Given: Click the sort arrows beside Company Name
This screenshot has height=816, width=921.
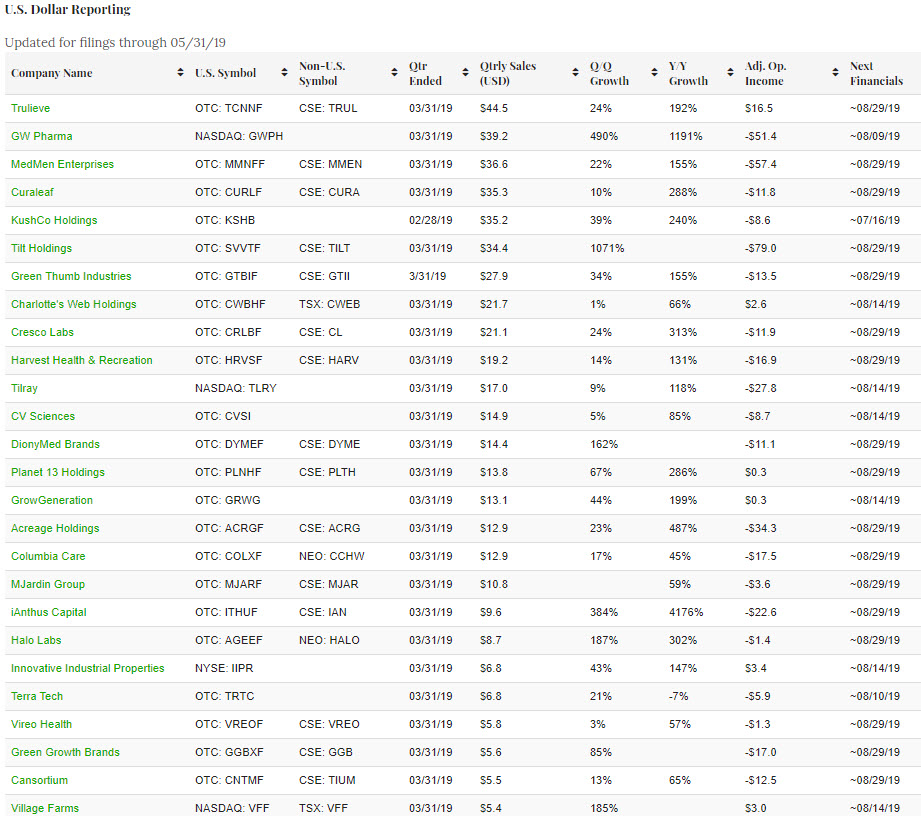Looking at the screenshot, I should [x=180, y=73].
